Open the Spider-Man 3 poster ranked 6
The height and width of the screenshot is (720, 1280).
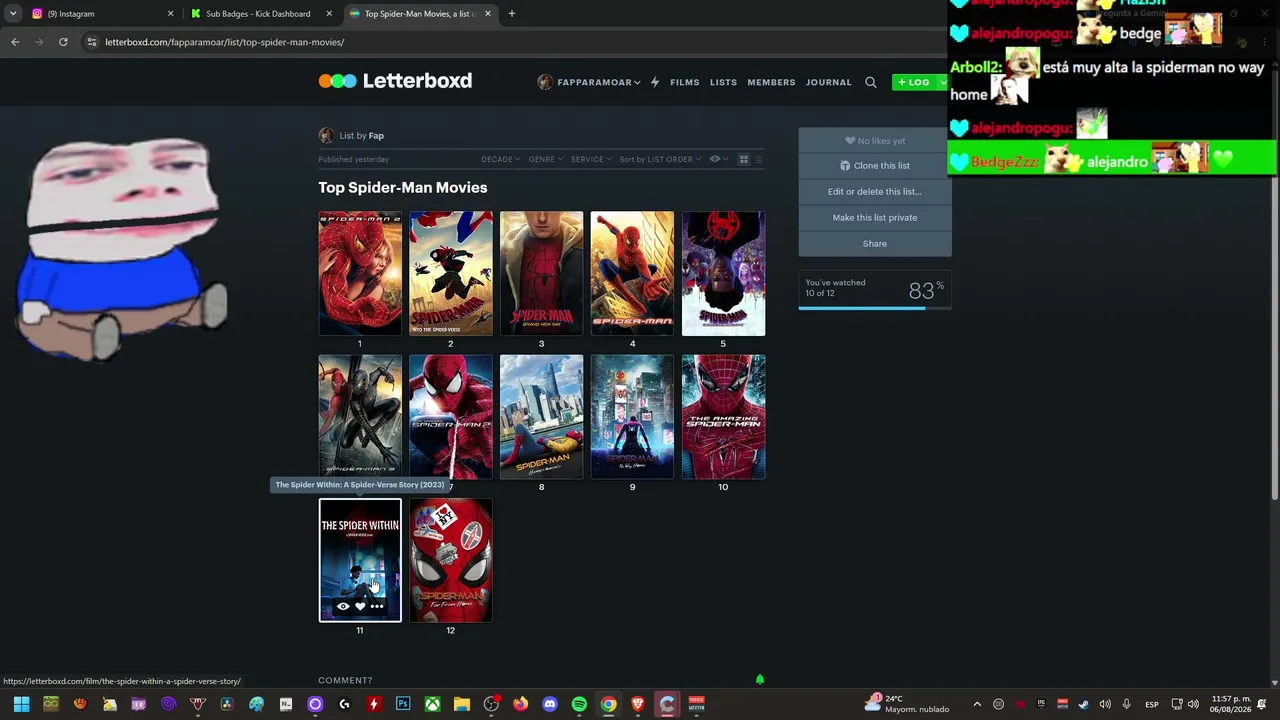[360, 416]
